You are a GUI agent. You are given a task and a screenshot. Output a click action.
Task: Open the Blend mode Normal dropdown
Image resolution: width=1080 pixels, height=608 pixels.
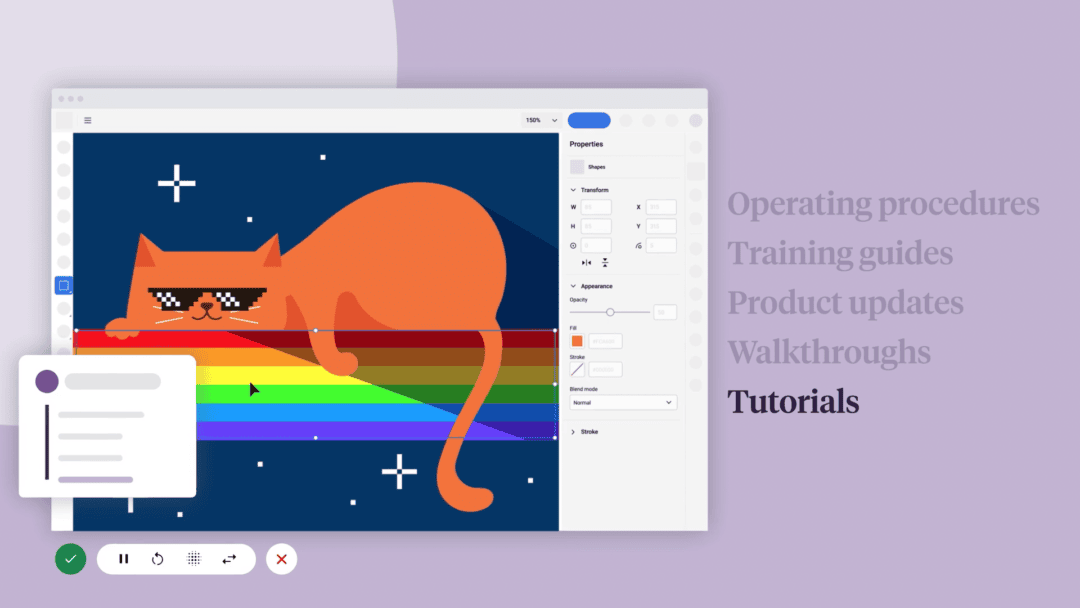pyautogui.click(x=623, y=402)
